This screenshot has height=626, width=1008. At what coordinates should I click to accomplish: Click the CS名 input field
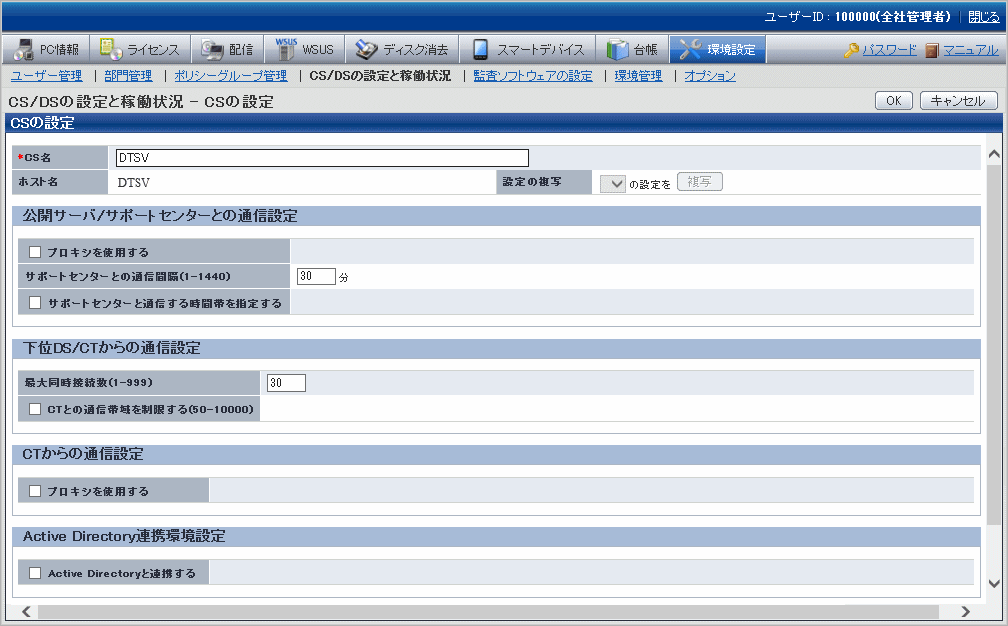coord(322,158)
